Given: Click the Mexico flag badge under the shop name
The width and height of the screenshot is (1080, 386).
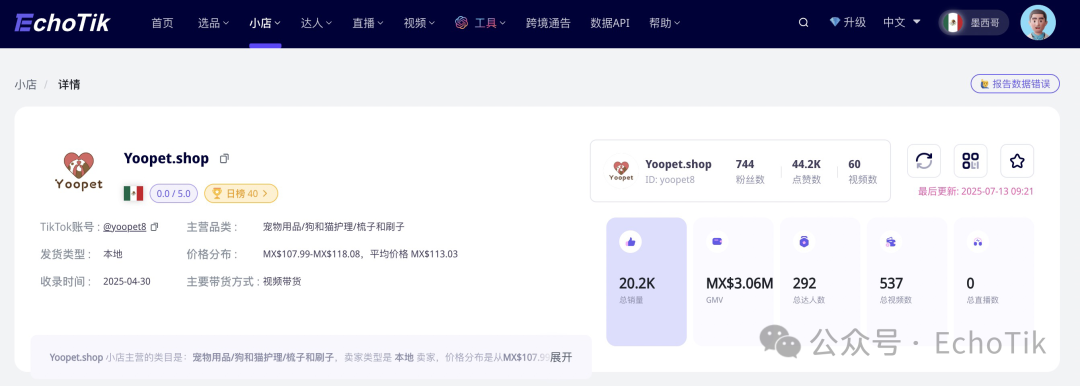Looking at the screenshot, I should (133, 193).
